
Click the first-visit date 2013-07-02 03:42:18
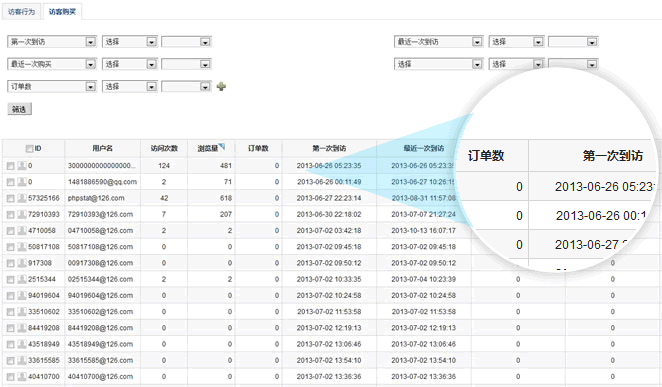tap(329, 230)
